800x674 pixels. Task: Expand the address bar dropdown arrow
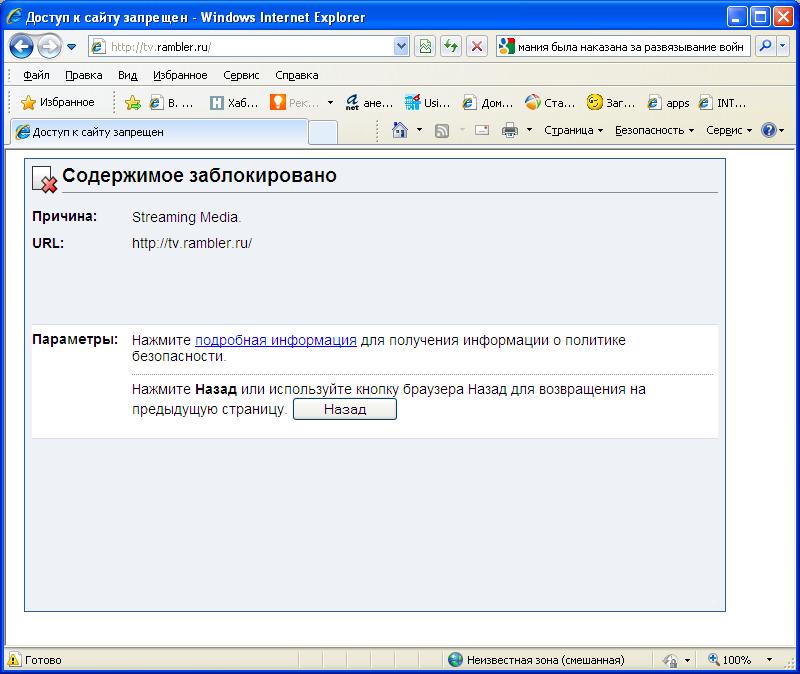[402, 46]
